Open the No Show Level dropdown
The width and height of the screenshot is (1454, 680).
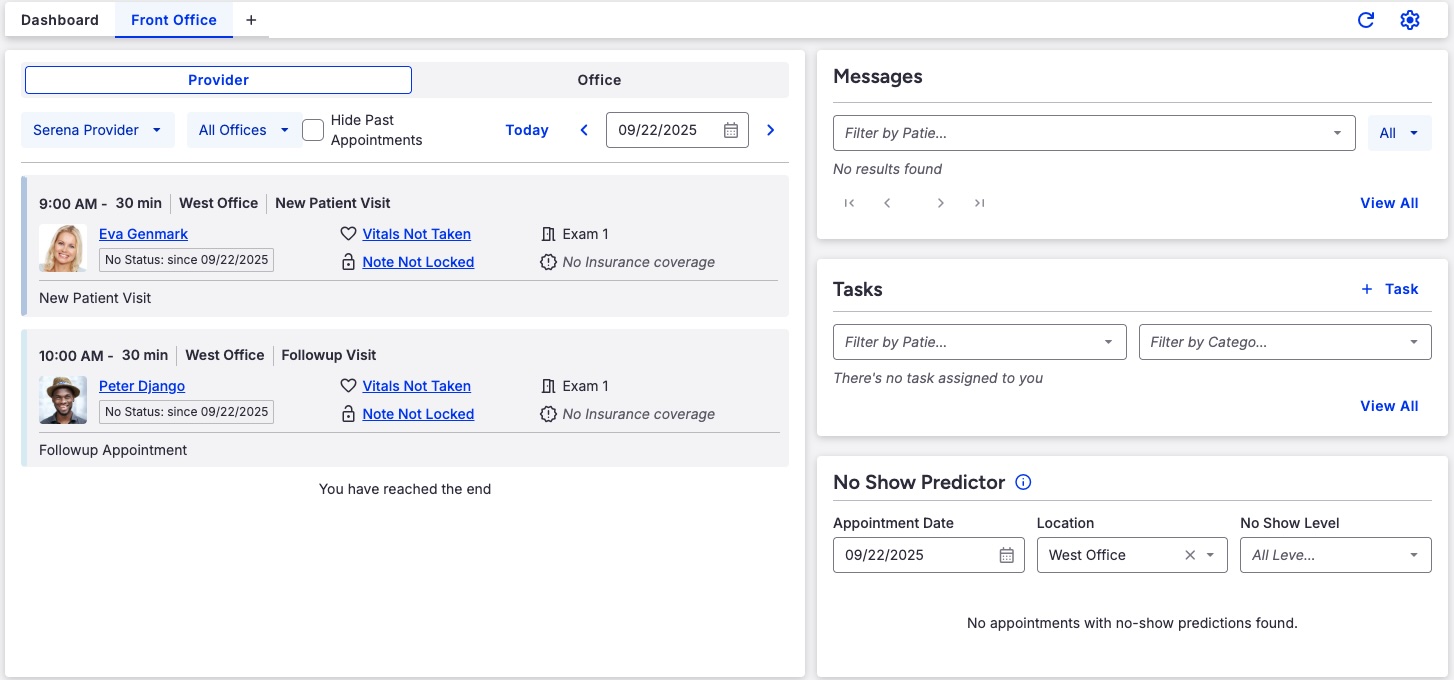coord(1335,555)
